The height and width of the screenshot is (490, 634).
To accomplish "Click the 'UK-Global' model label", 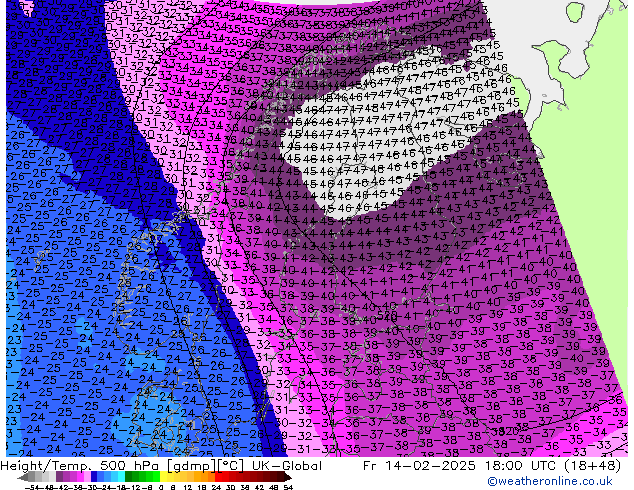I will 287,466.
